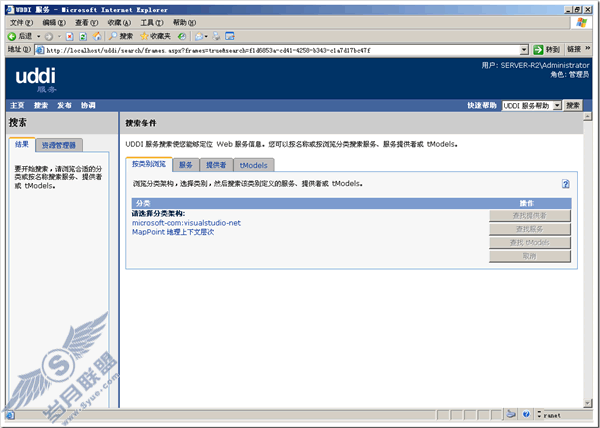Click the 搜索条件 heading text
Image resolution: width=600 pixels, height=428 pixels.
pos(141,123)
